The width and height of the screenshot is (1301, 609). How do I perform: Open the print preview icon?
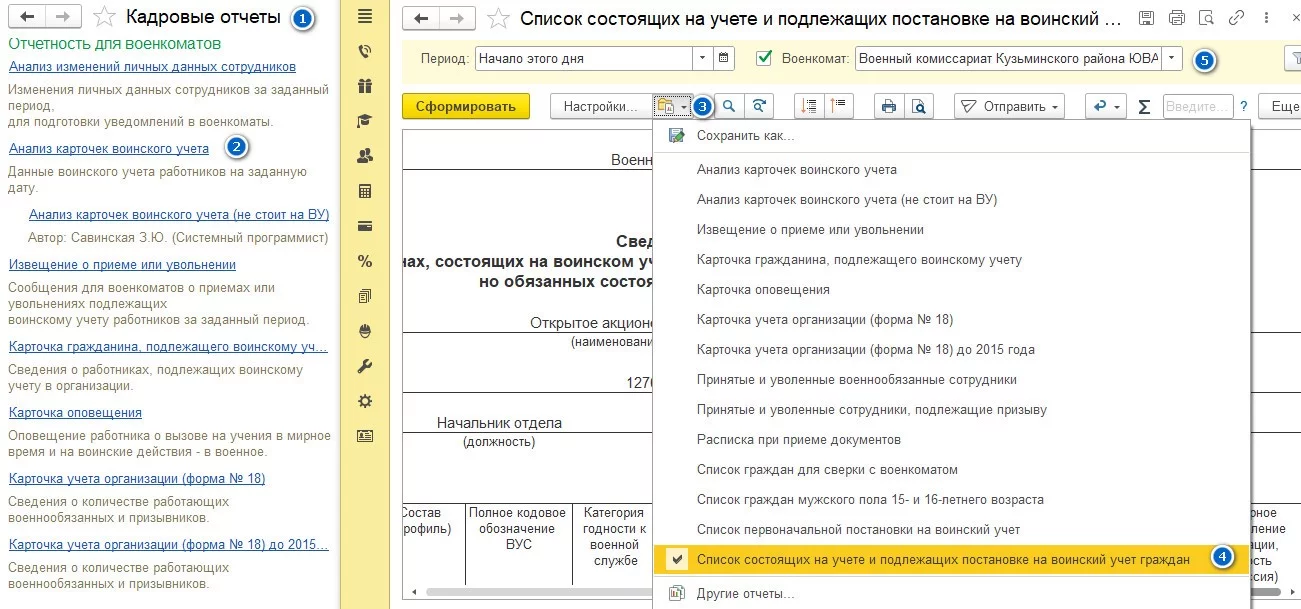click(x=918, y=106)
